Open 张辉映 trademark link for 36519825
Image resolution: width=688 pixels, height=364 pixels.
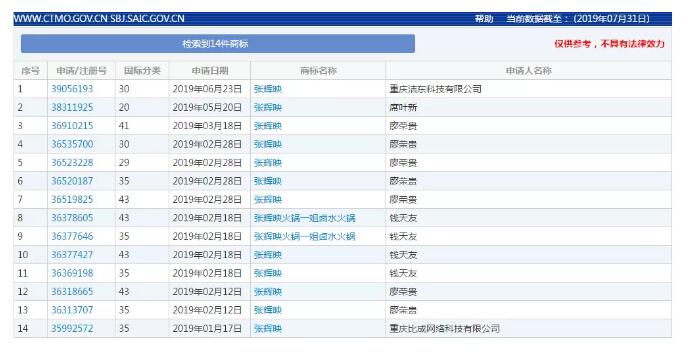tap(268, 200)
